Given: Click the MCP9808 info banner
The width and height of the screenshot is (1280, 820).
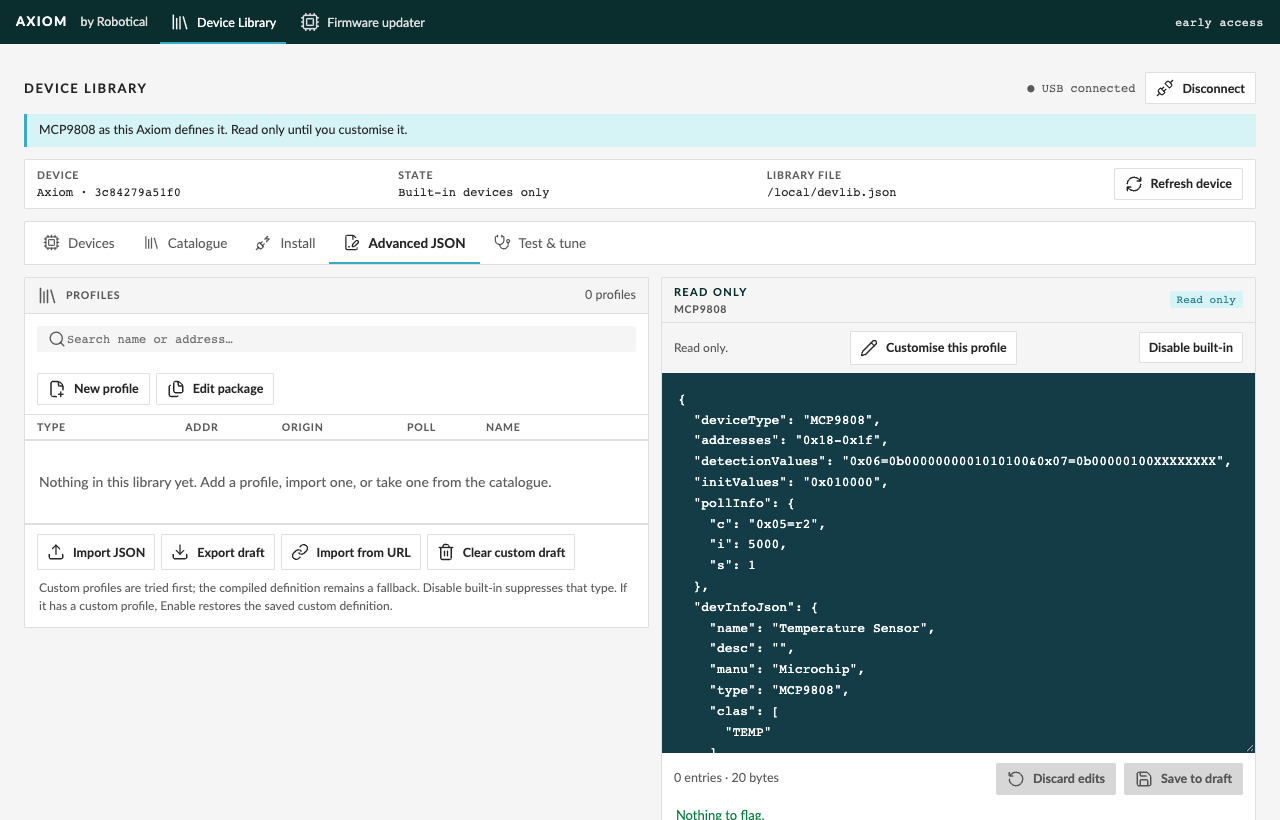Looking at the screenshot, I should point(640,130).
